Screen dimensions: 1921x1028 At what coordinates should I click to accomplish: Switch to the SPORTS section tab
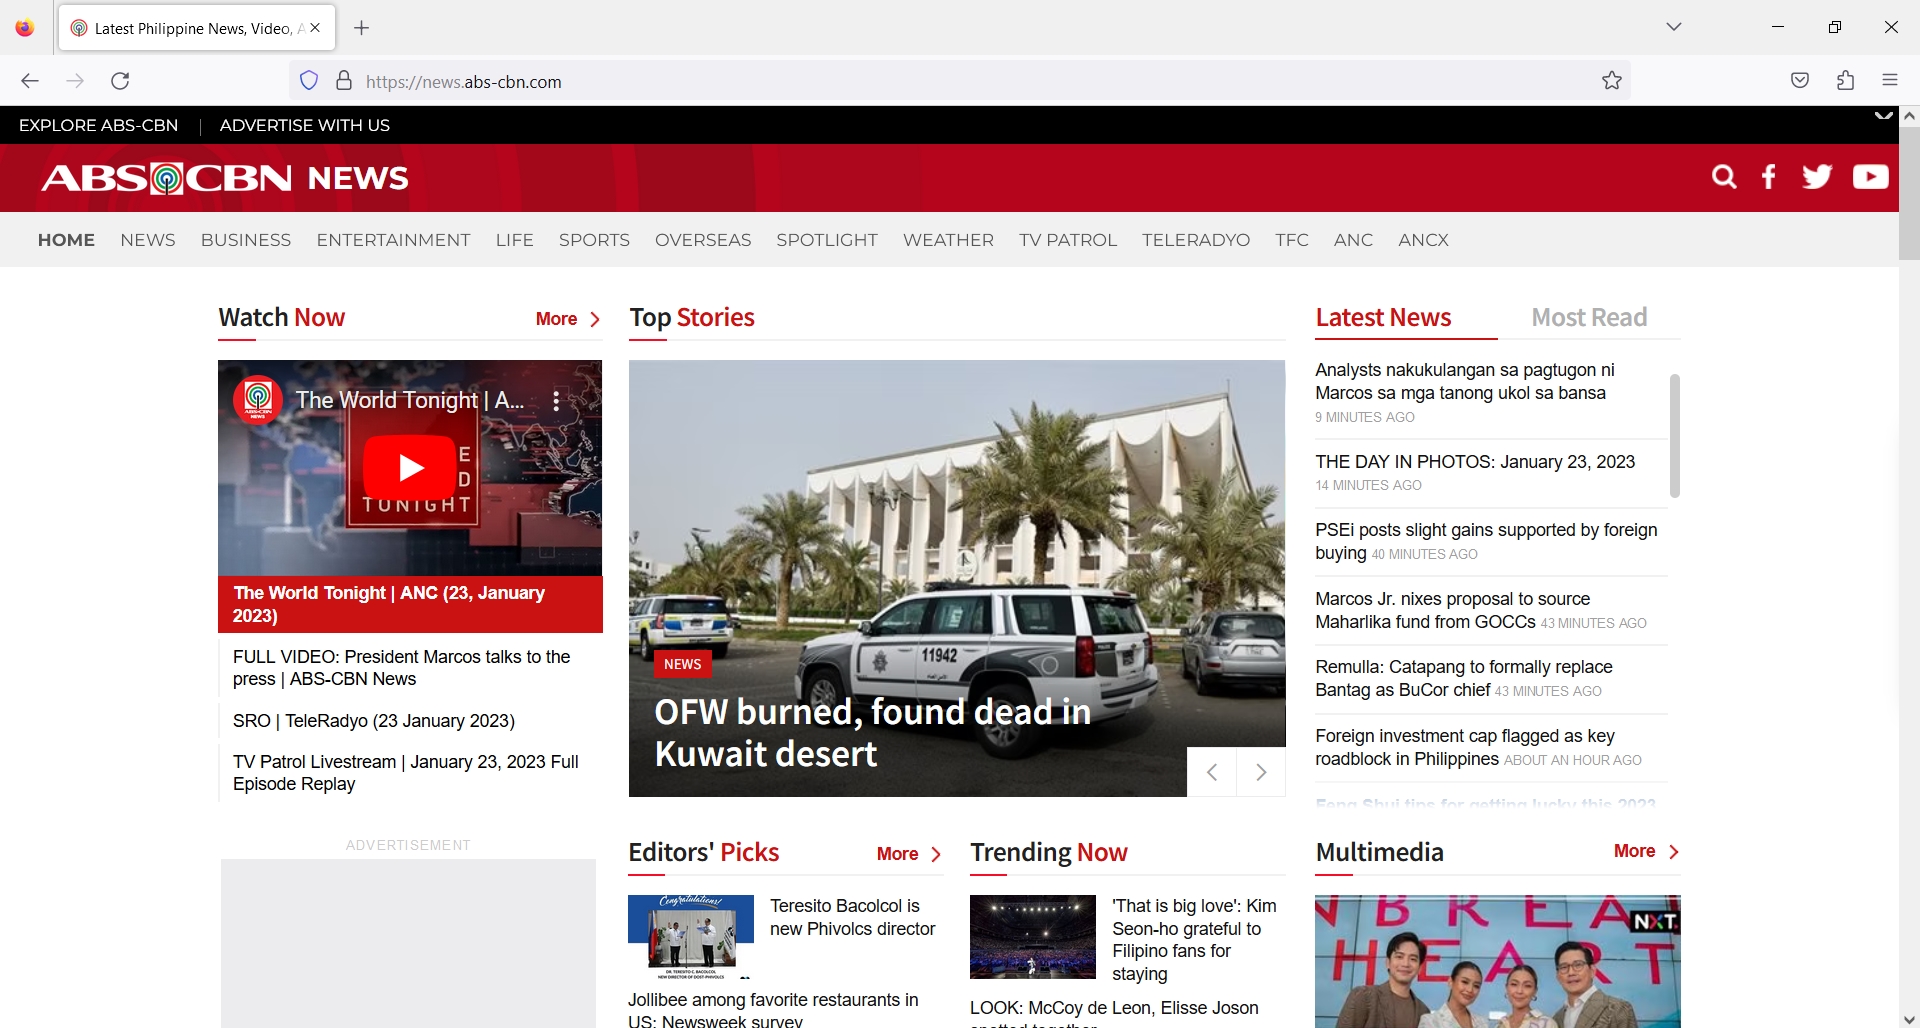[x=594, y=240]
